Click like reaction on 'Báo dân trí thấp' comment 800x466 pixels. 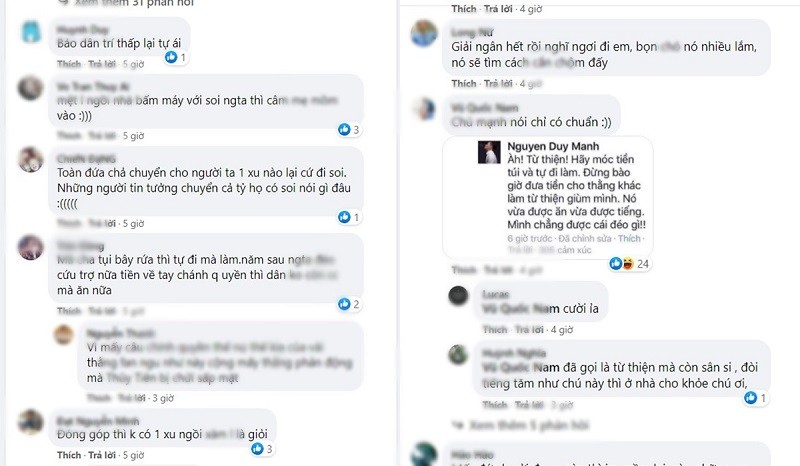click(x=176, y=57)
